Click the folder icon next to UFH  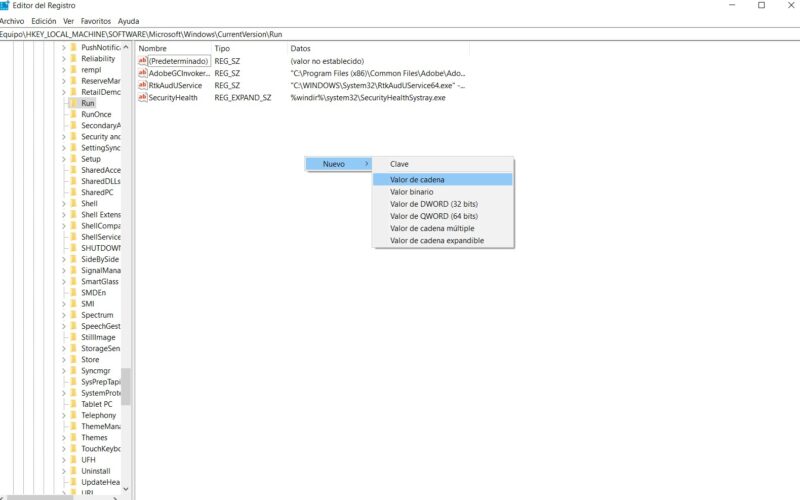pyautogui.click(x=73, y=460)
